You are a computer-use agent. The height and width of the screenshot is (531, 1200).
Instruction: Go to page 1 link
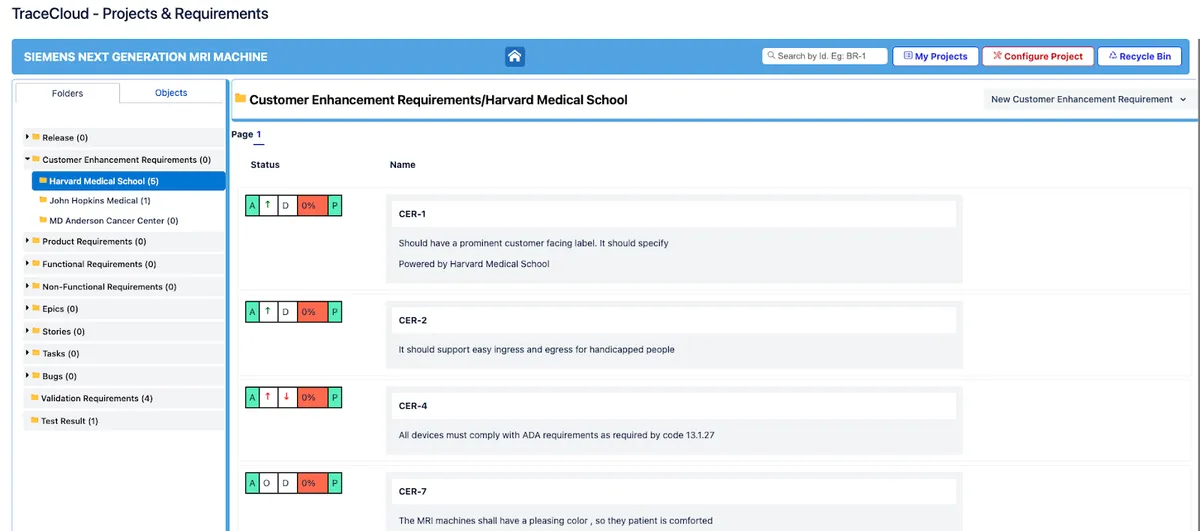[259, 134]
